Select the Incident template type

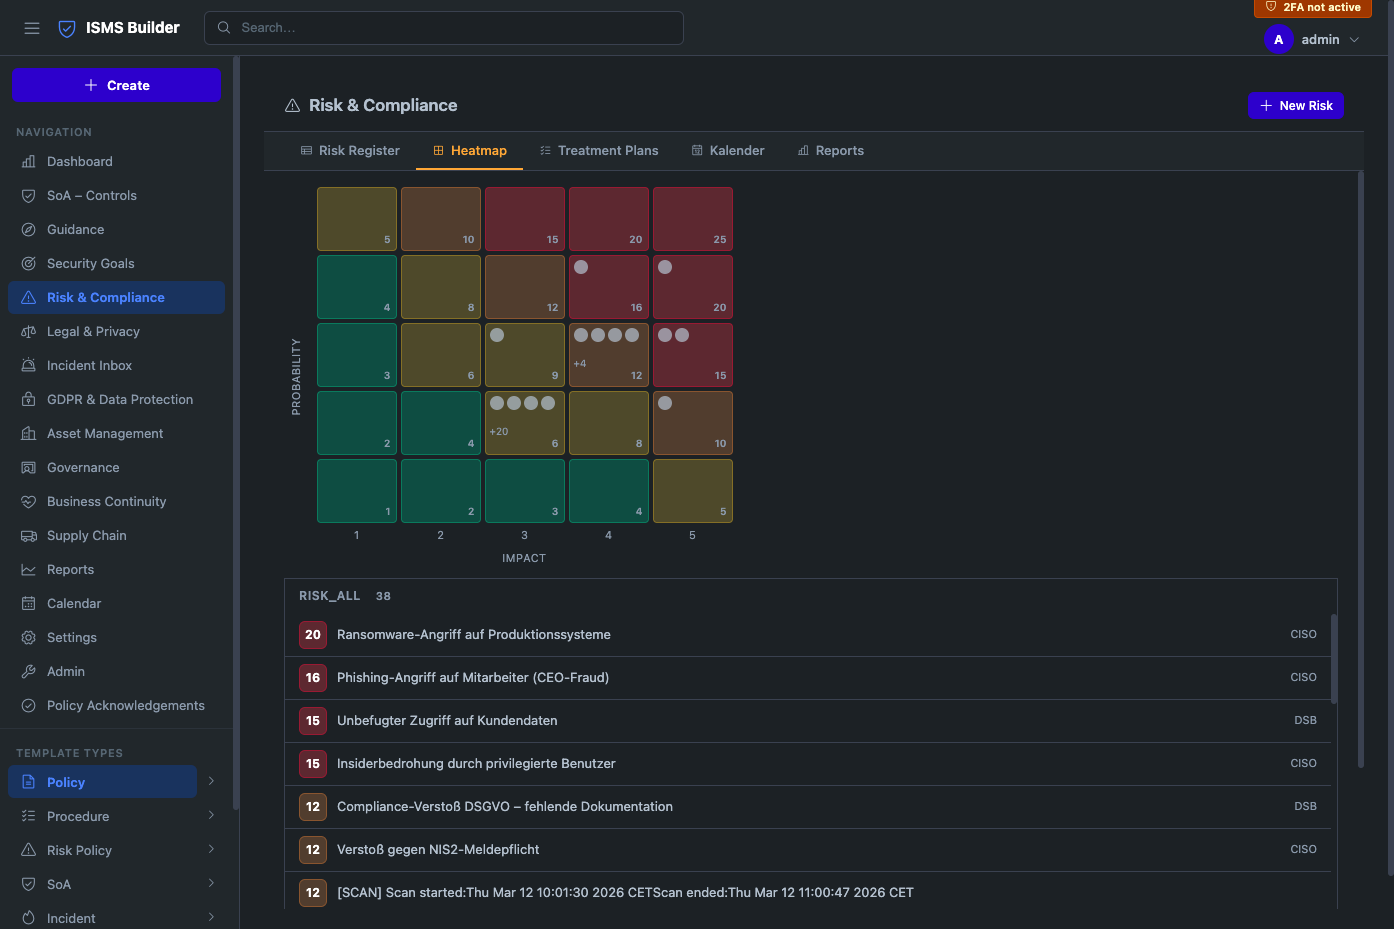102,918
